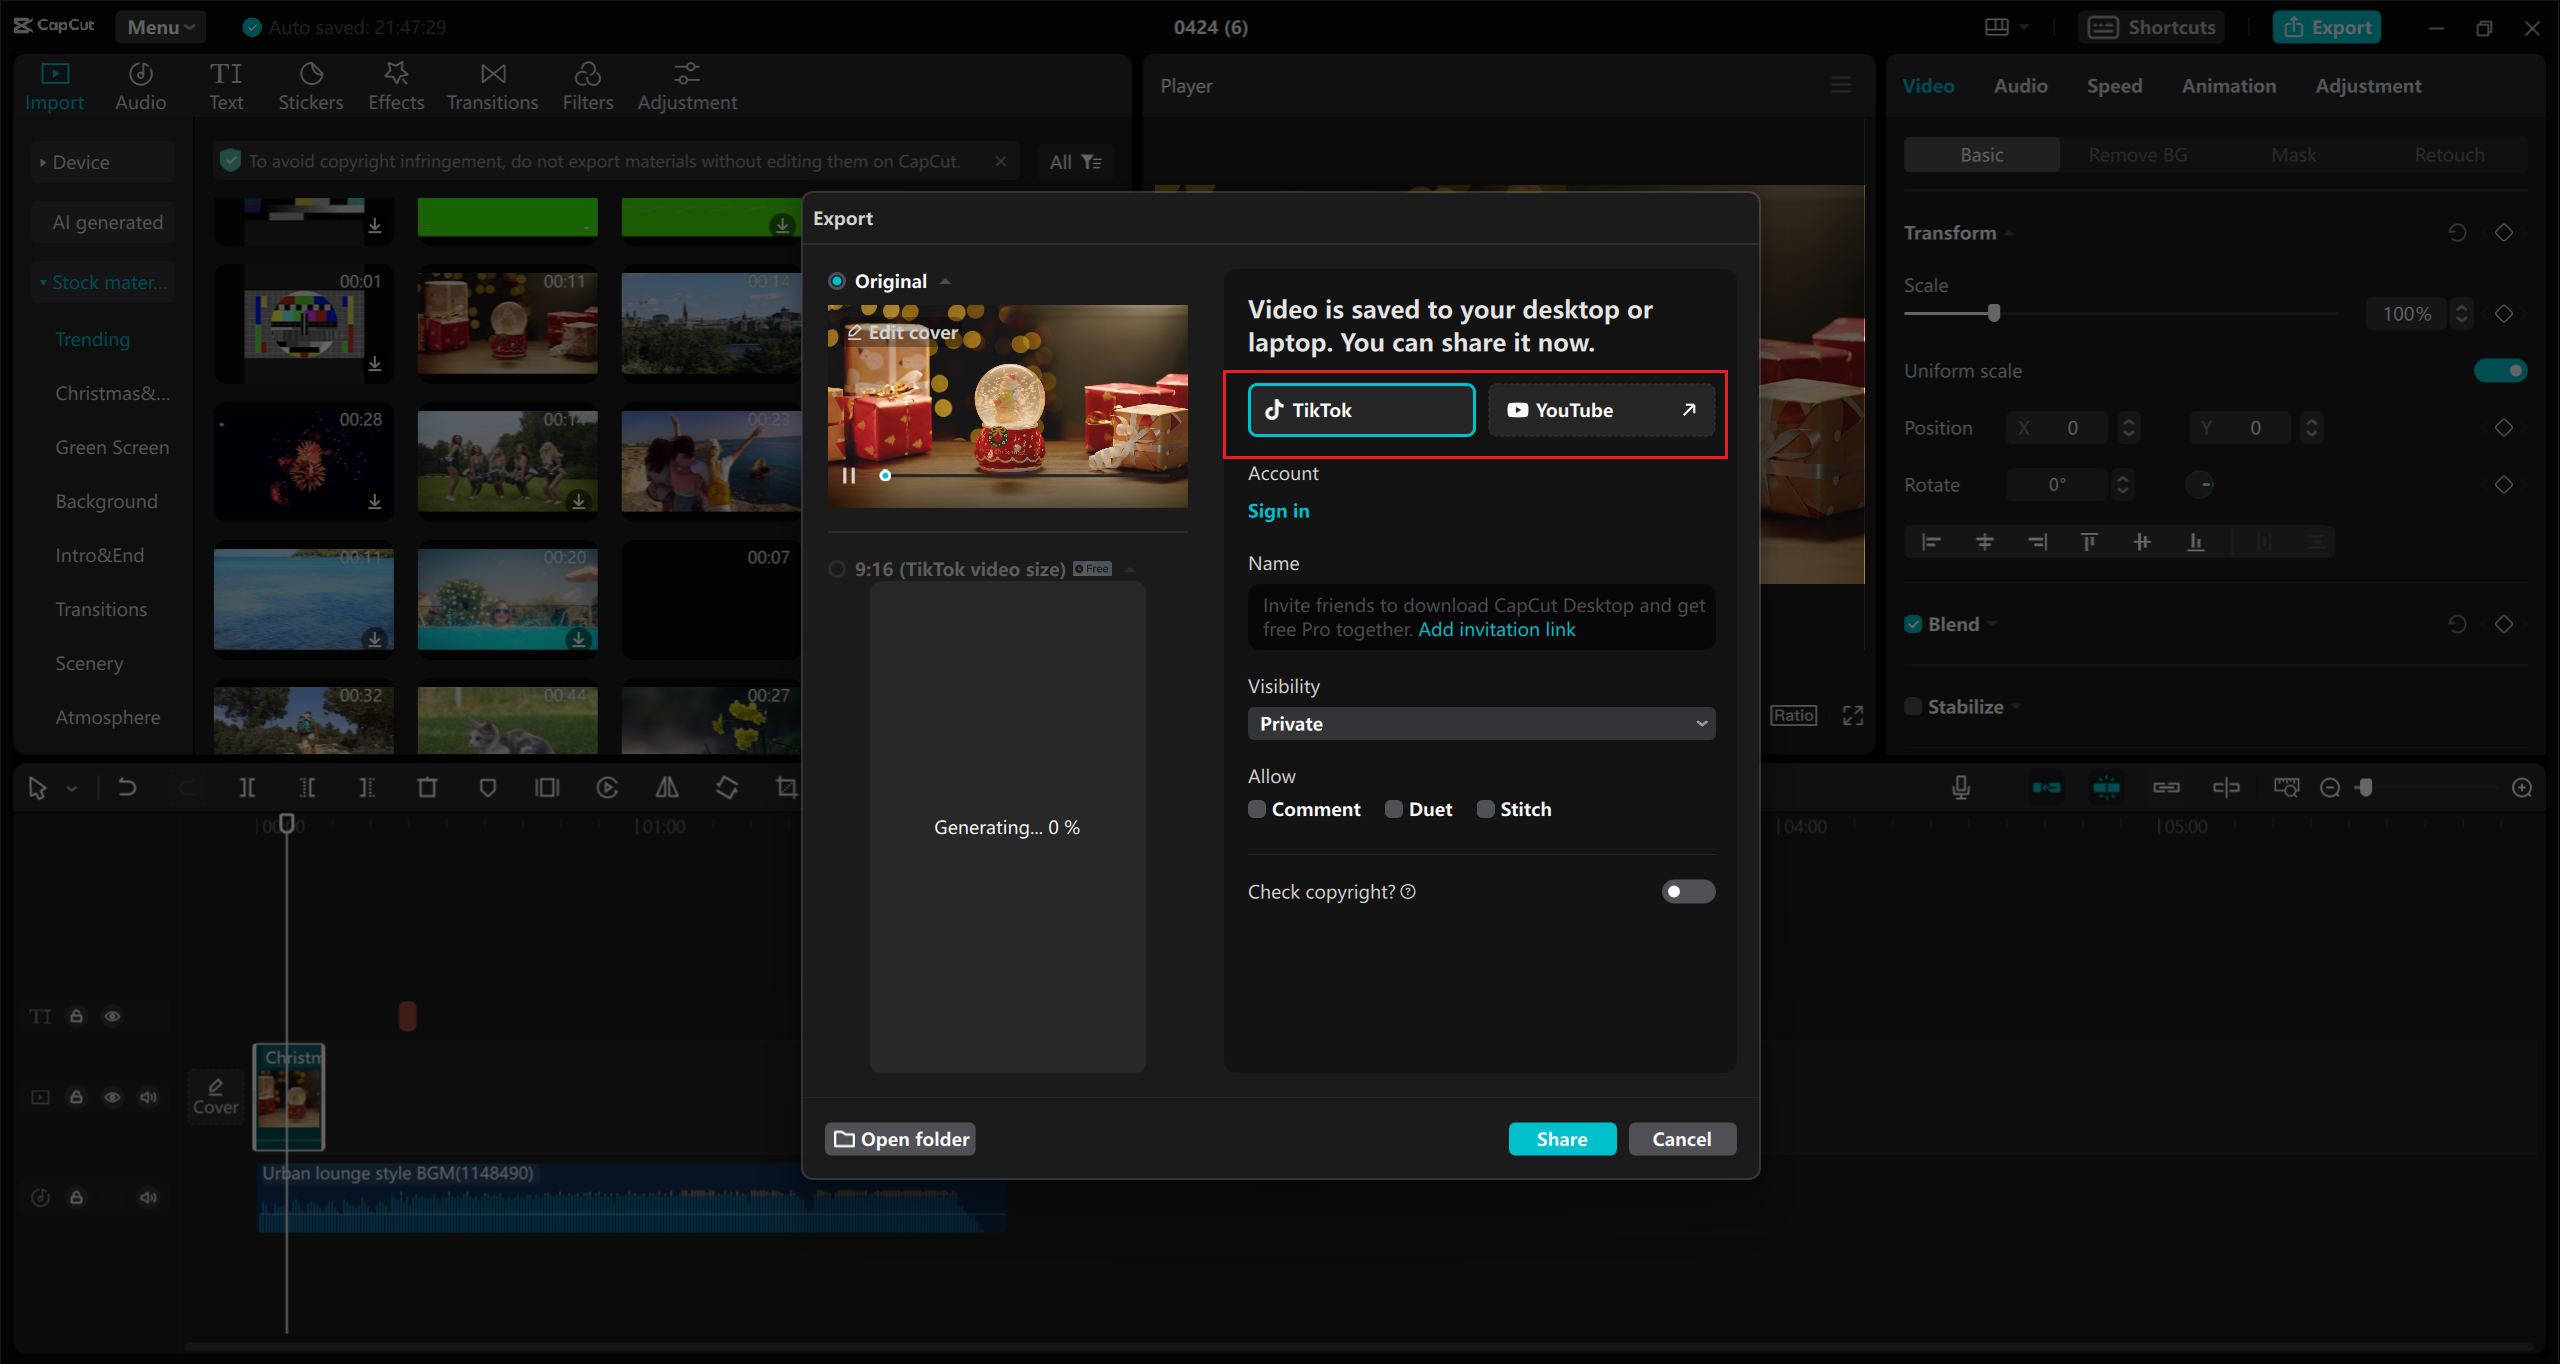Click the Open folder button

coord(901,1139)
